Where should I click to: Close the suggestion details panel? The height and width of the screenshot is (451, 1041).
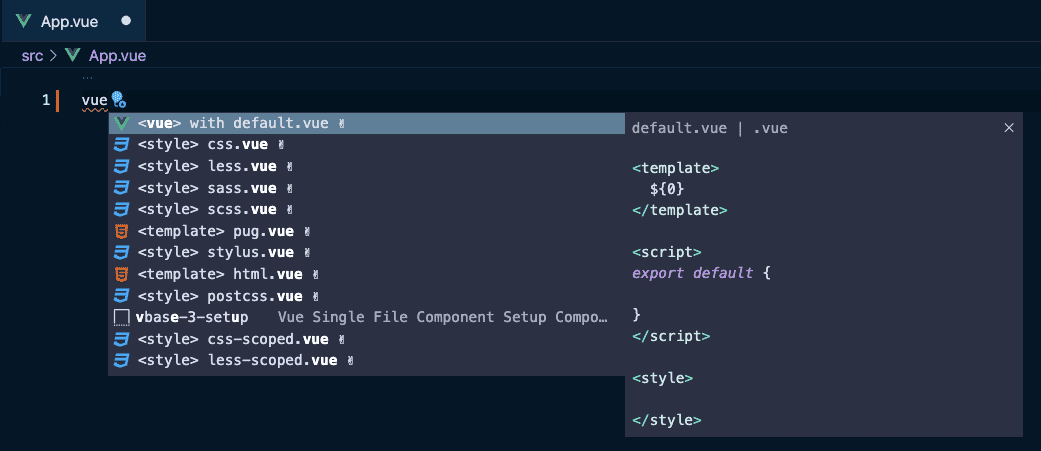click(1009, 128)
